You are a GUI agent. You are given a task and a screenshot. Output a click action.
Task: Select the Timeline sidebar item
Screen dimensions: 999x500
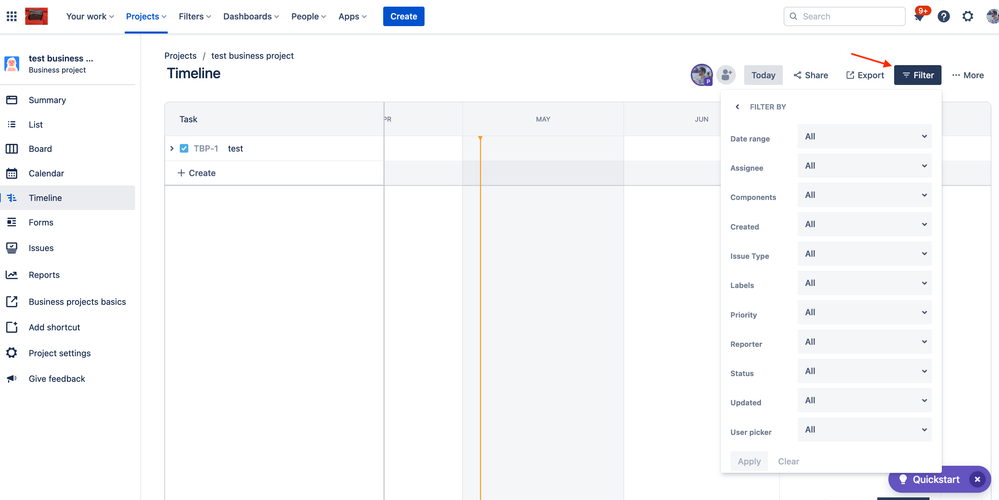[x=68, y=198]
